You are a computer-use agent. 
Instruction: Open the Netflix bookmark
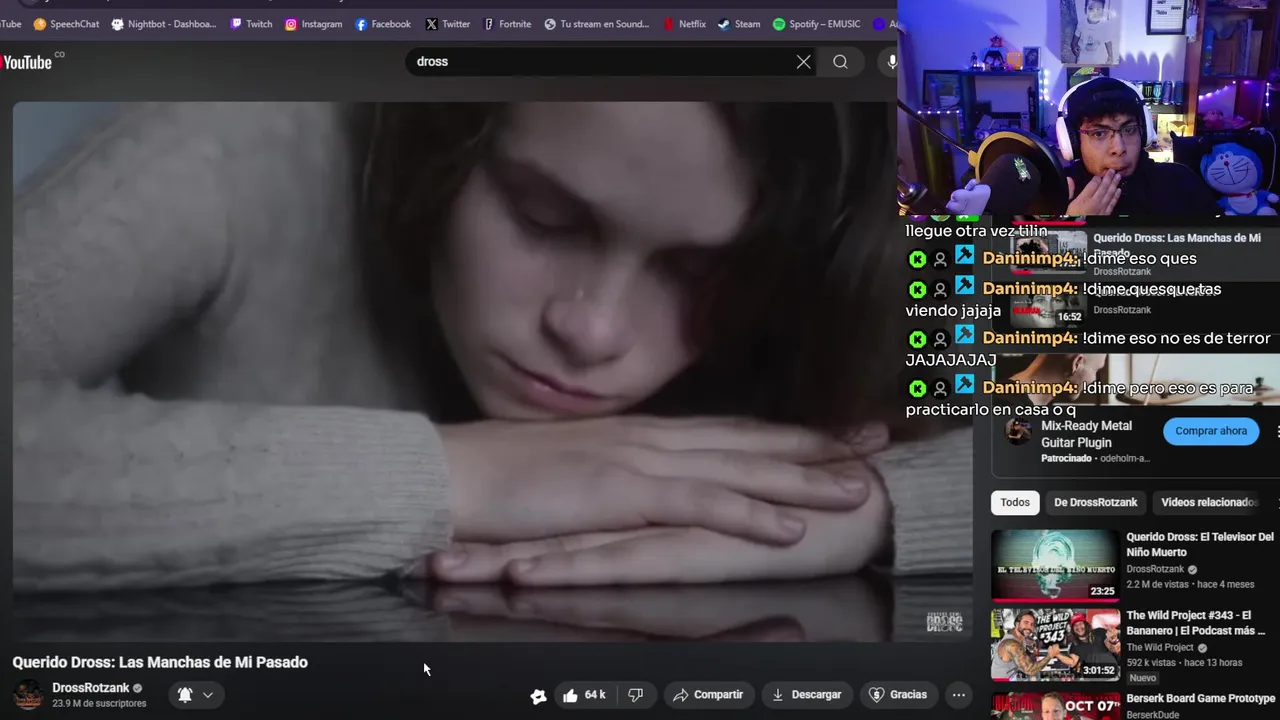(684, 24)
